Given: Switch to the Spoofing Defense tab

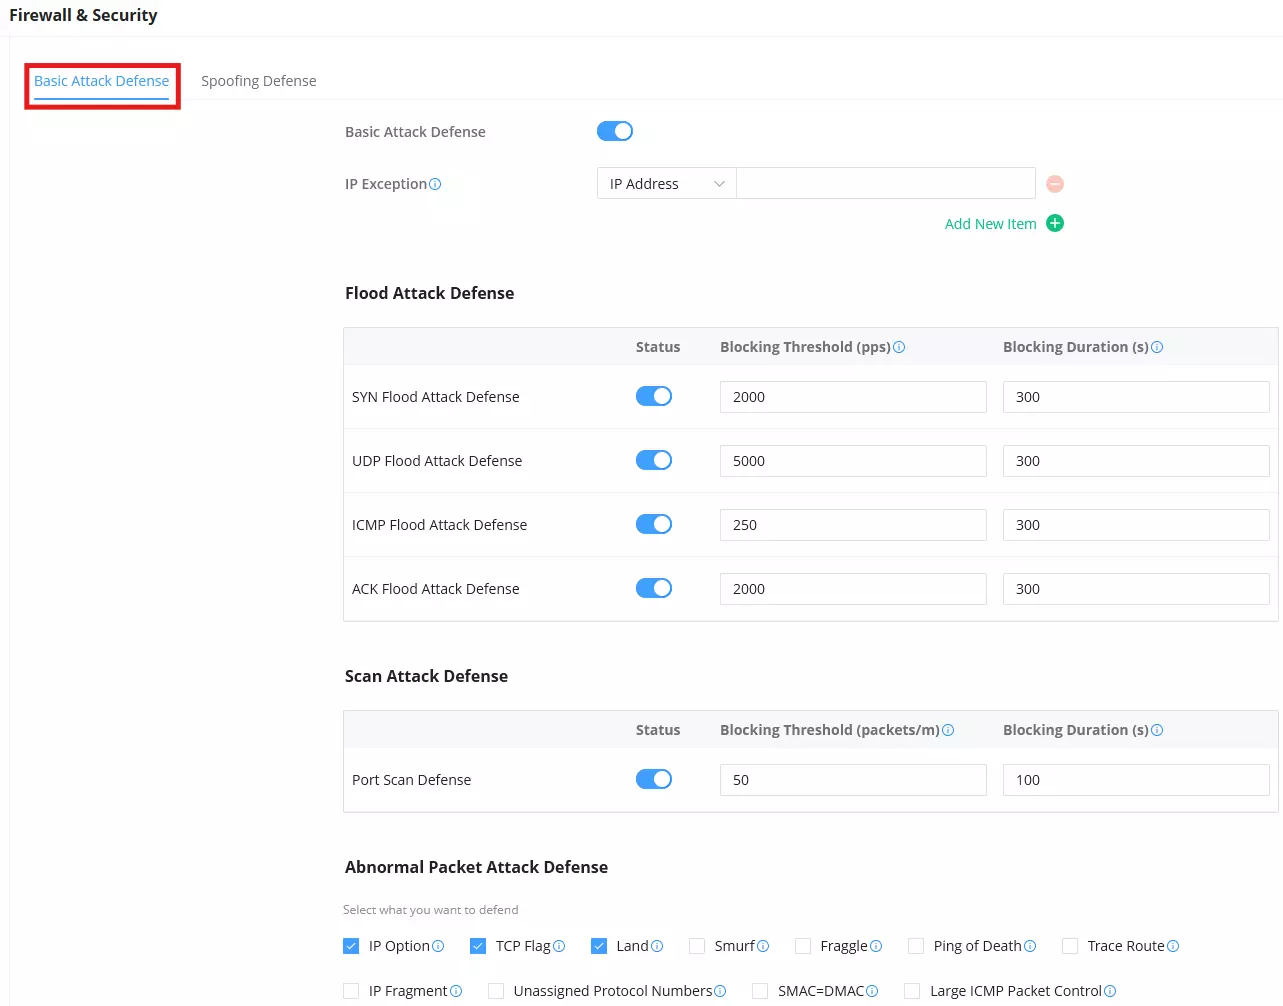Looking at the screenshot, I should [x=259, y=81].
